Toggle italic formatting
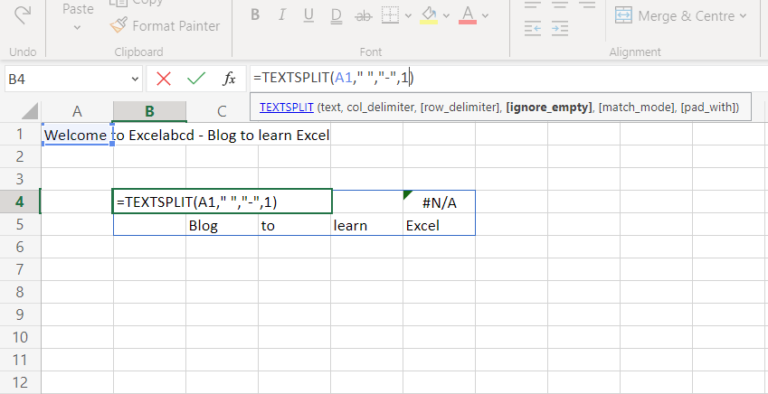This screenshot has width=768, height=394. click(282, 15)
